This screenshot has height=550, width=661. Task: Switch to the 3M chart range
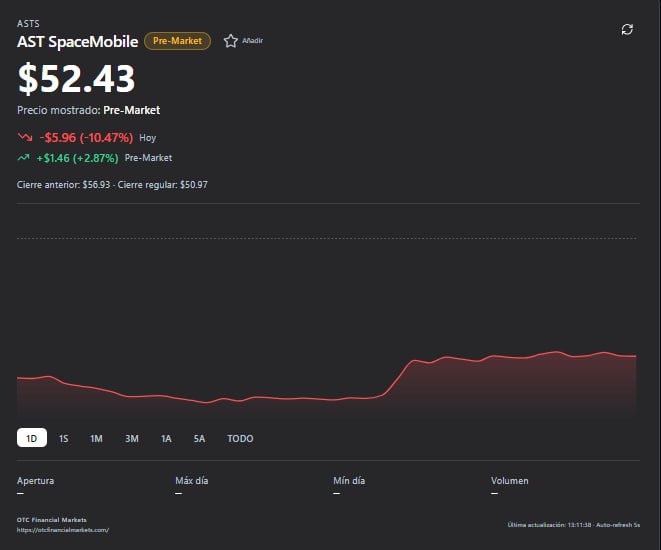(132, 439)
